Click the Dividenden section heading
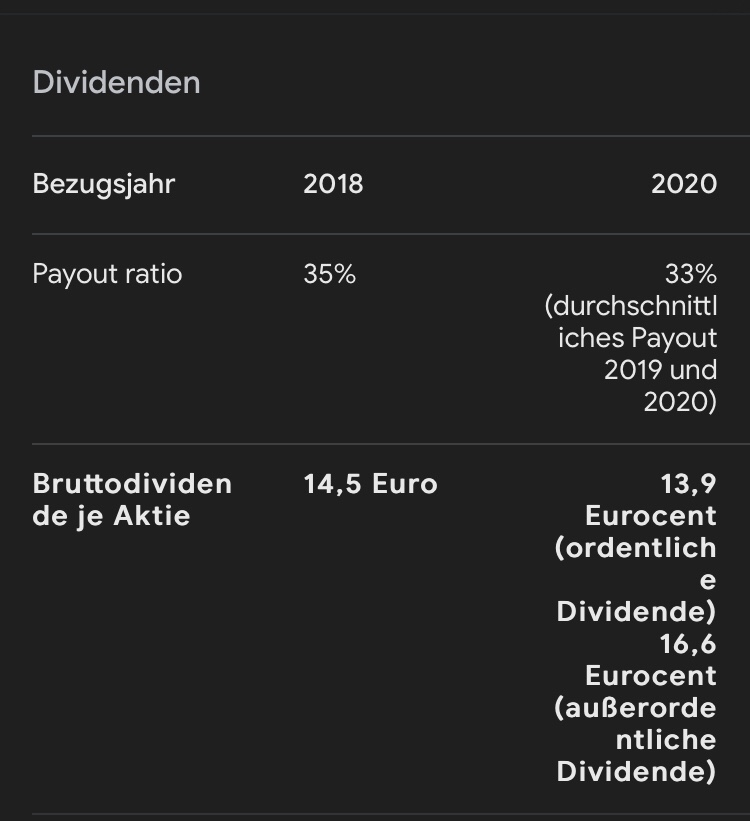This screenshot has width=750, height=821. tap(116, 82)
